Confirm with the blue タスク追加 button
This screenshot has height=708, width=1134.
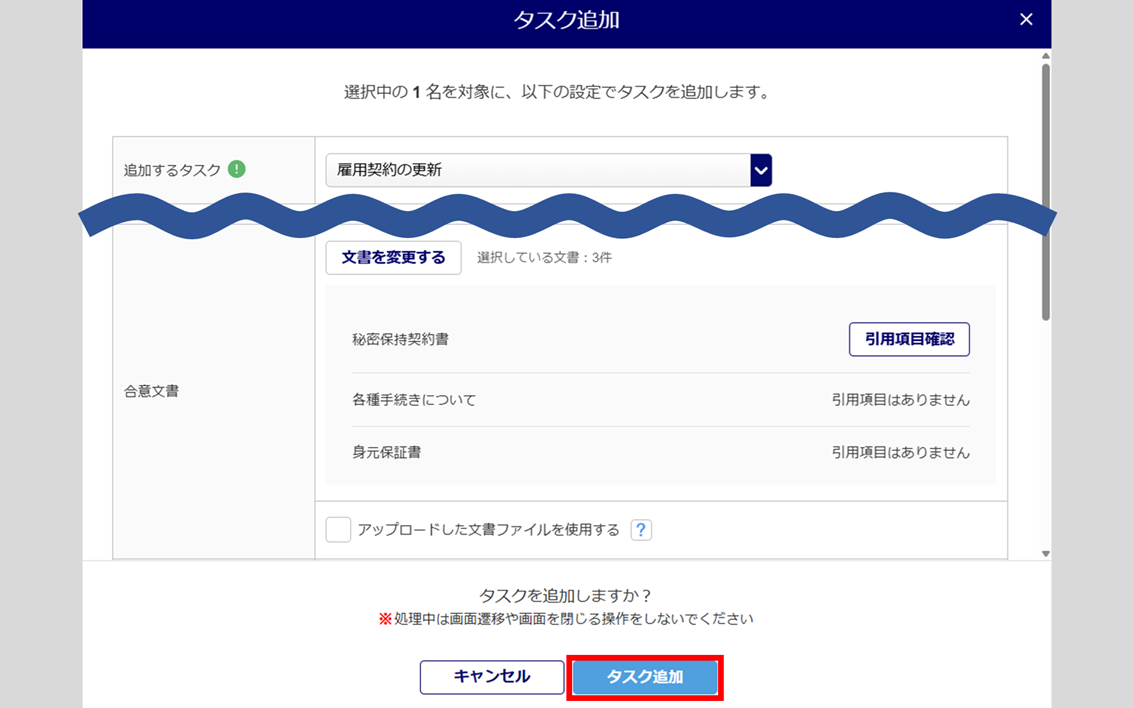[645, 677]
